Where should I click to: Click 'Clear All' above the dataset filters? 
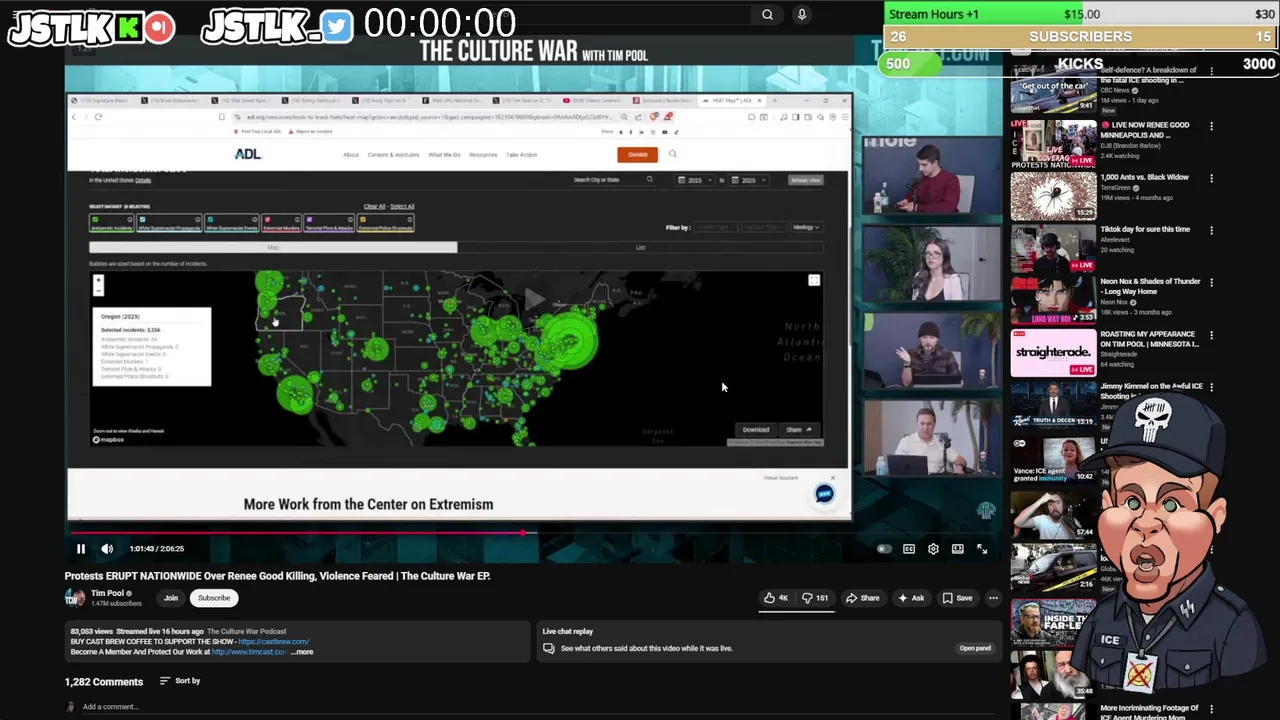click(374, 206)
